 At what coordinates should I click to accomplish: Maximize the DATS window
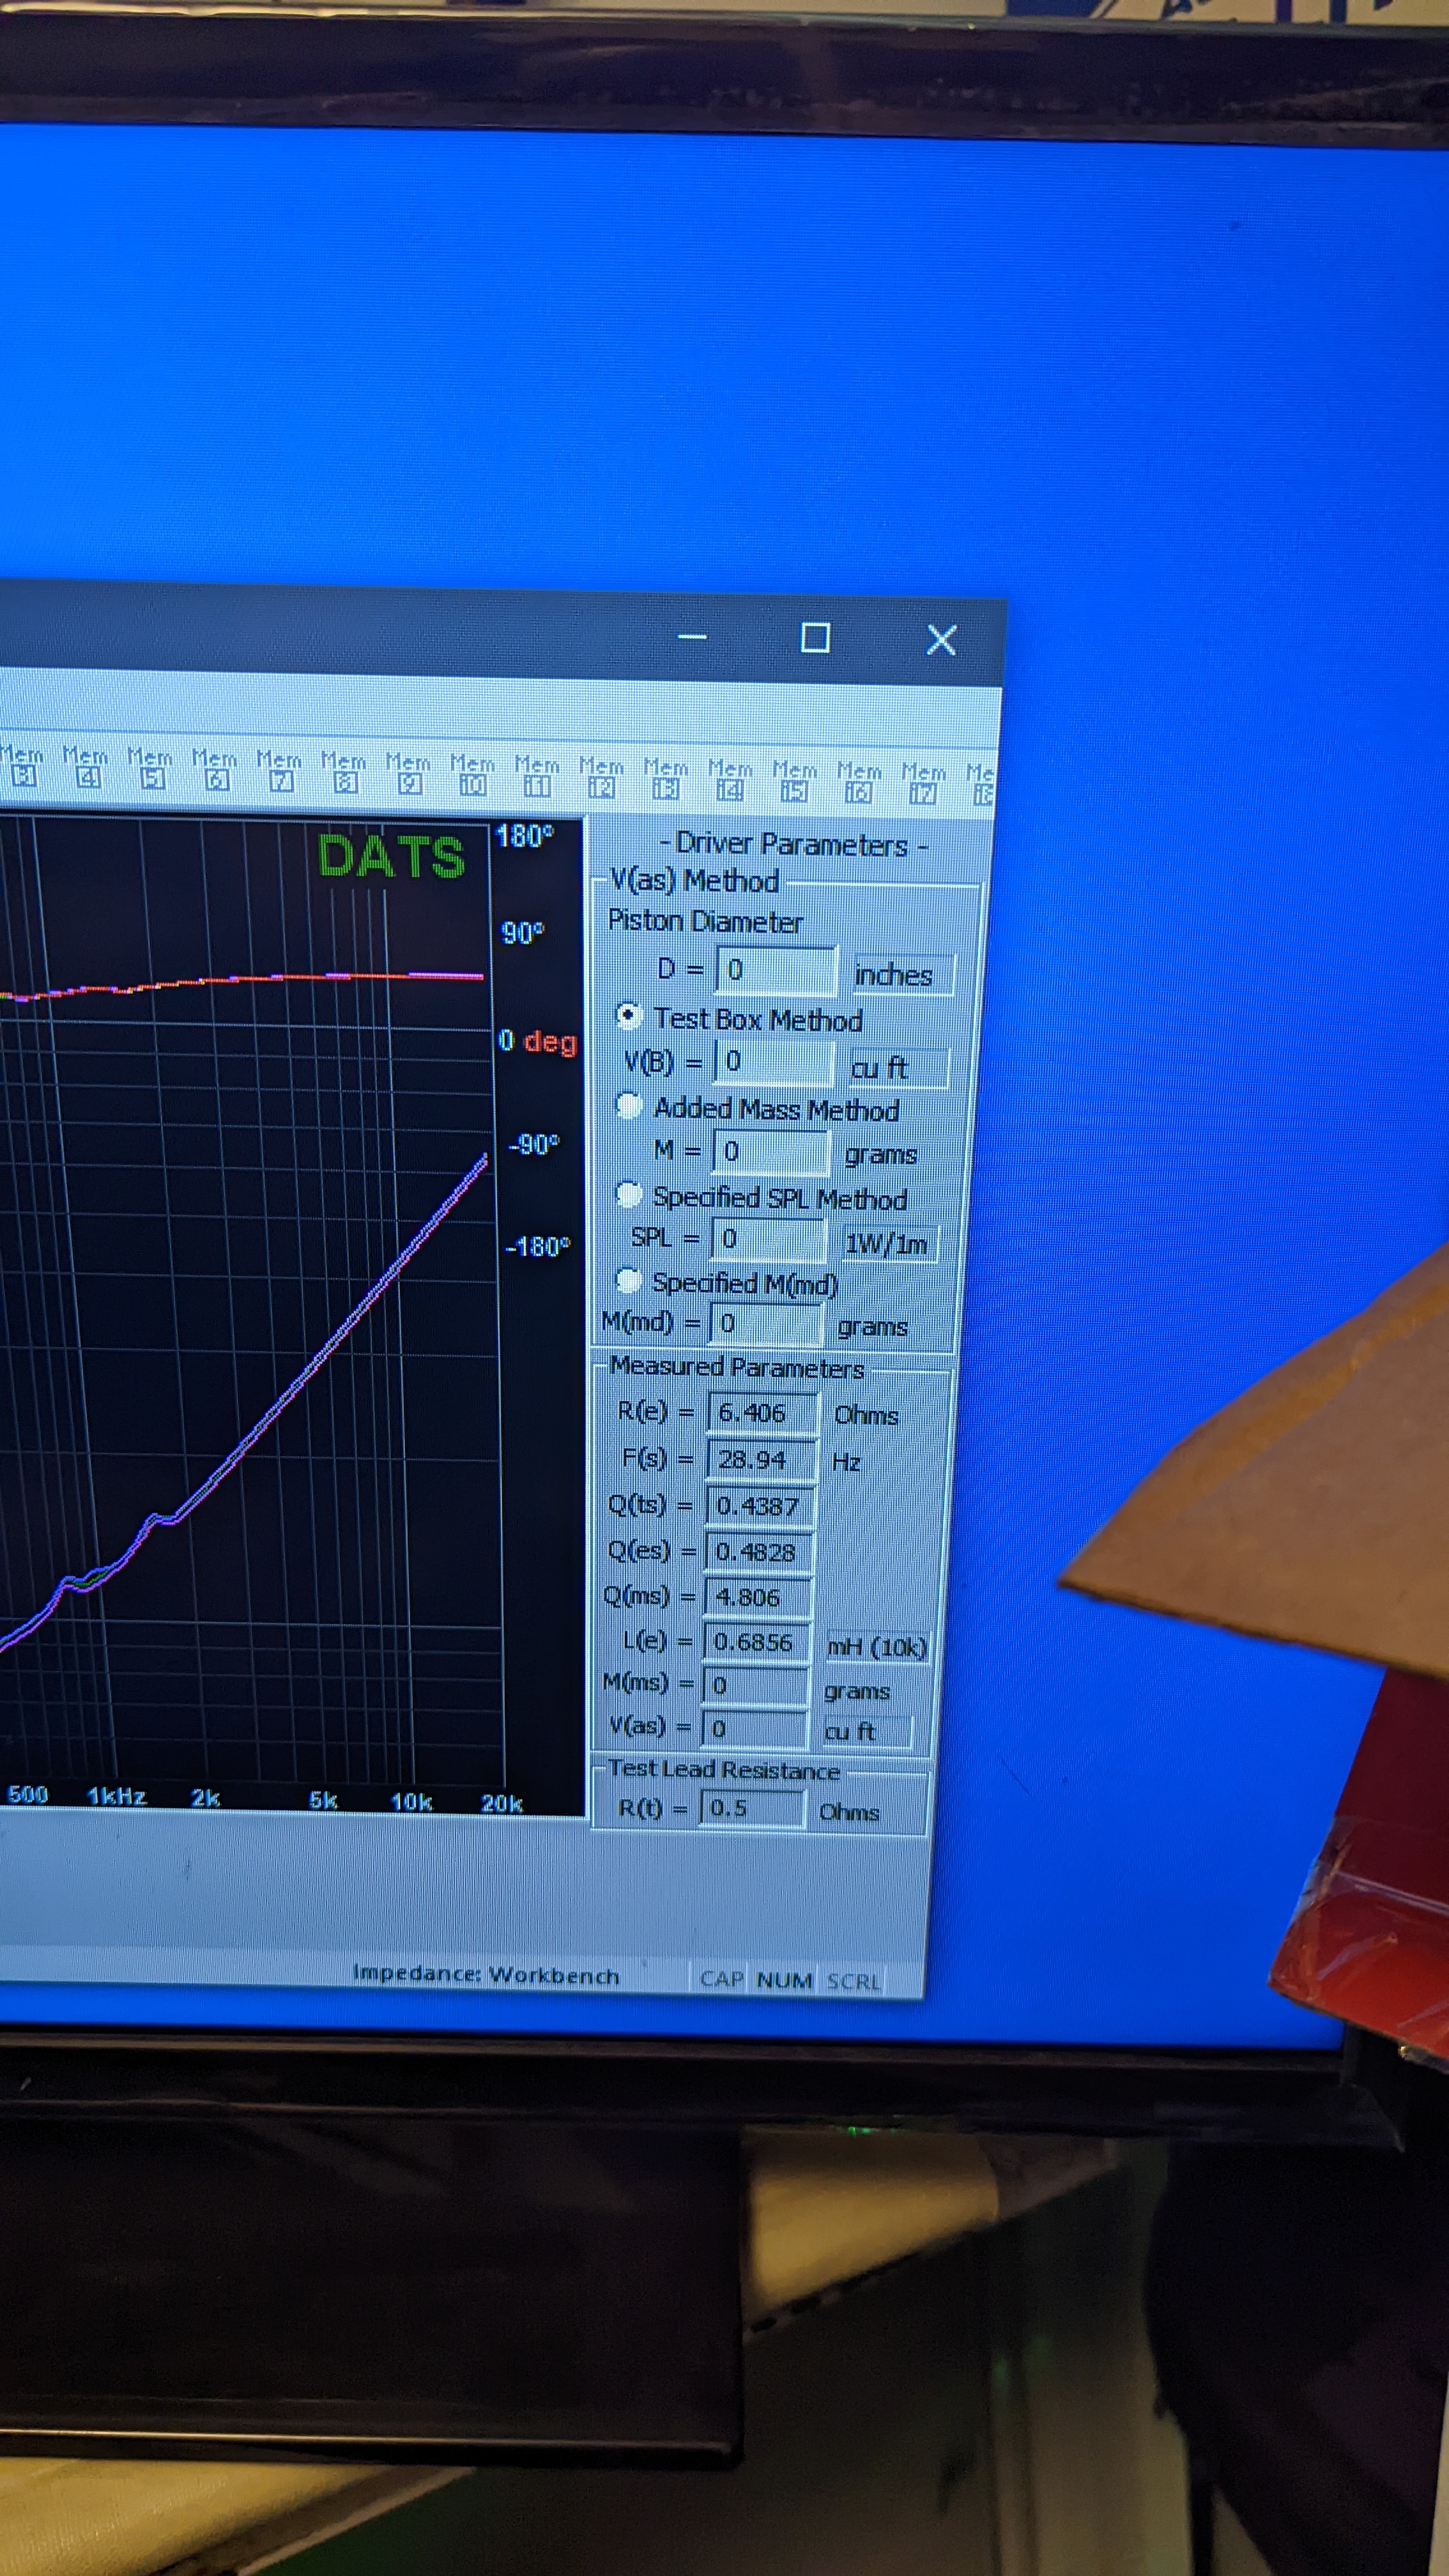[x=815, y=637]
